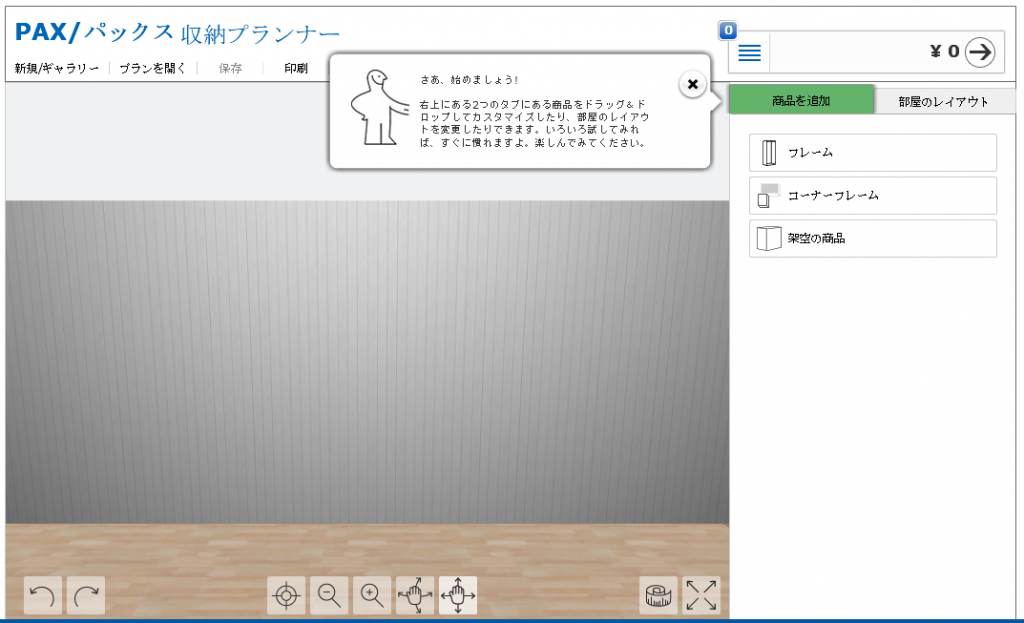1024x623 pixels.
Task: Switch to the 商品を追加 tab
Action: 801,100
